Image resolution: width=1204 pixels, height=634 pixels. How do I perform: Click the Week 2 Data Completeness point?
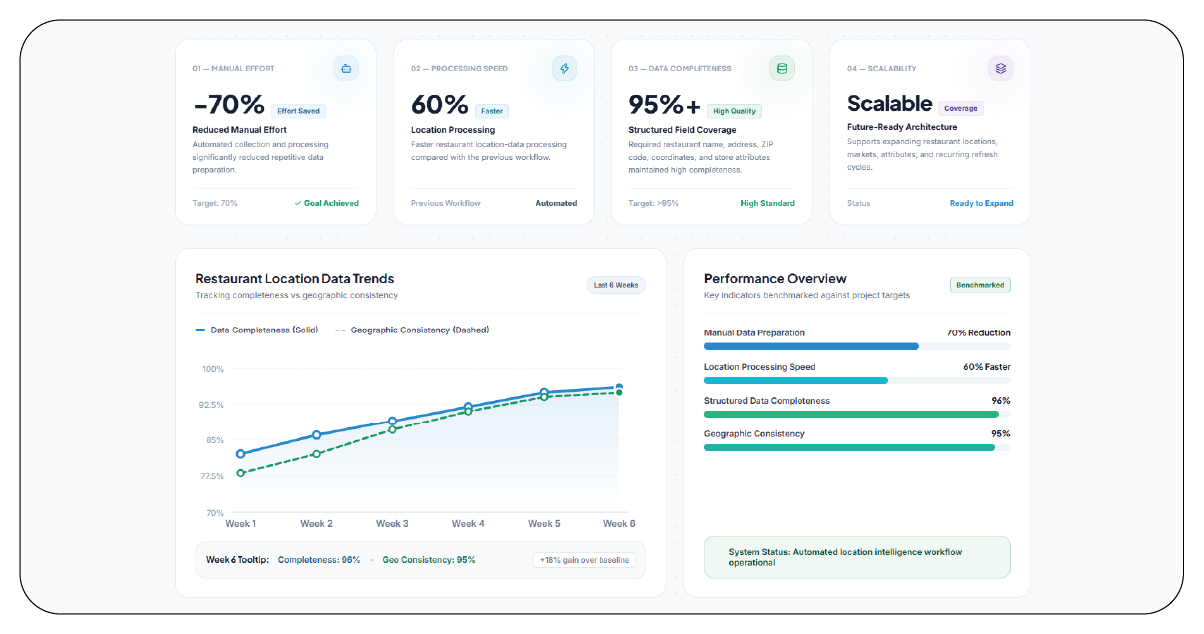(x=316, y=435)
